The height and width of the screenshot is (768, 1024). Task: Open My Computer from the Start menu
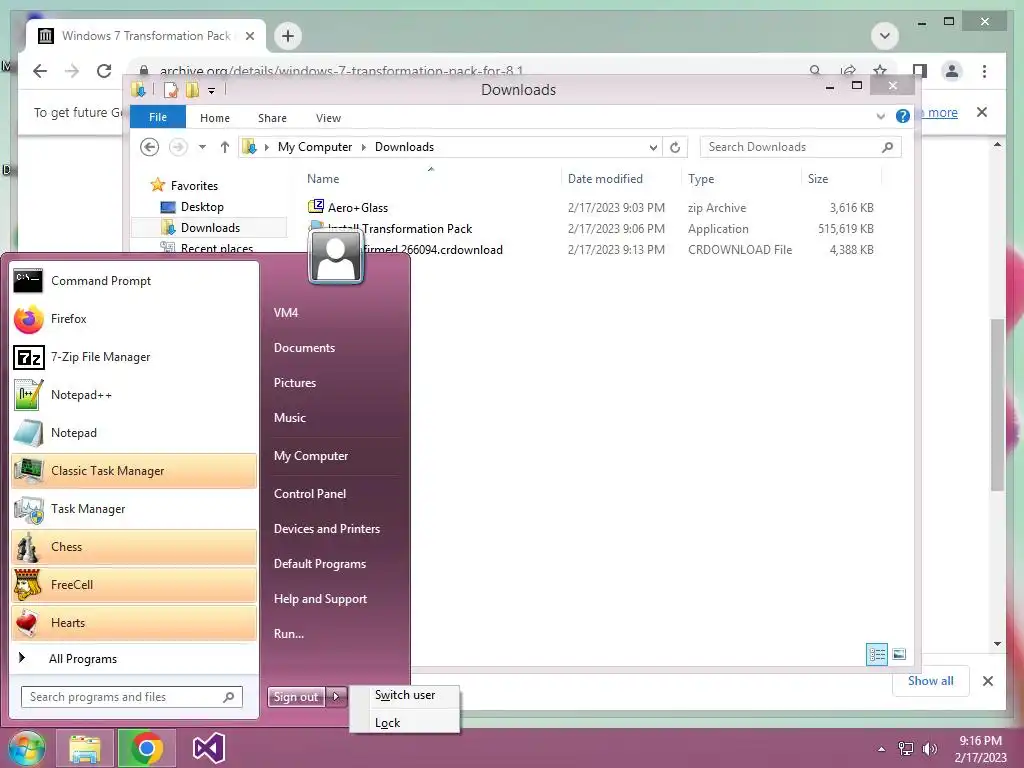(311, 456)
